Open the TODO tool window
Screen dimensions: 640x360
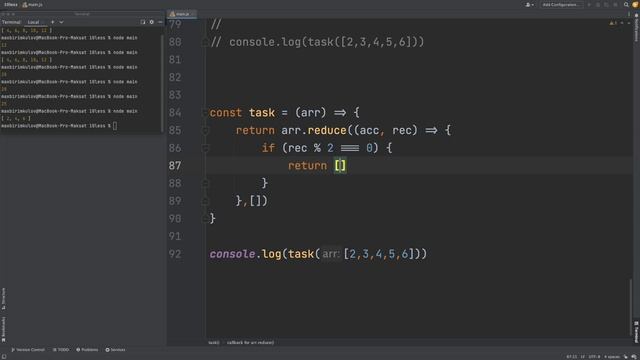click(61, 350)
